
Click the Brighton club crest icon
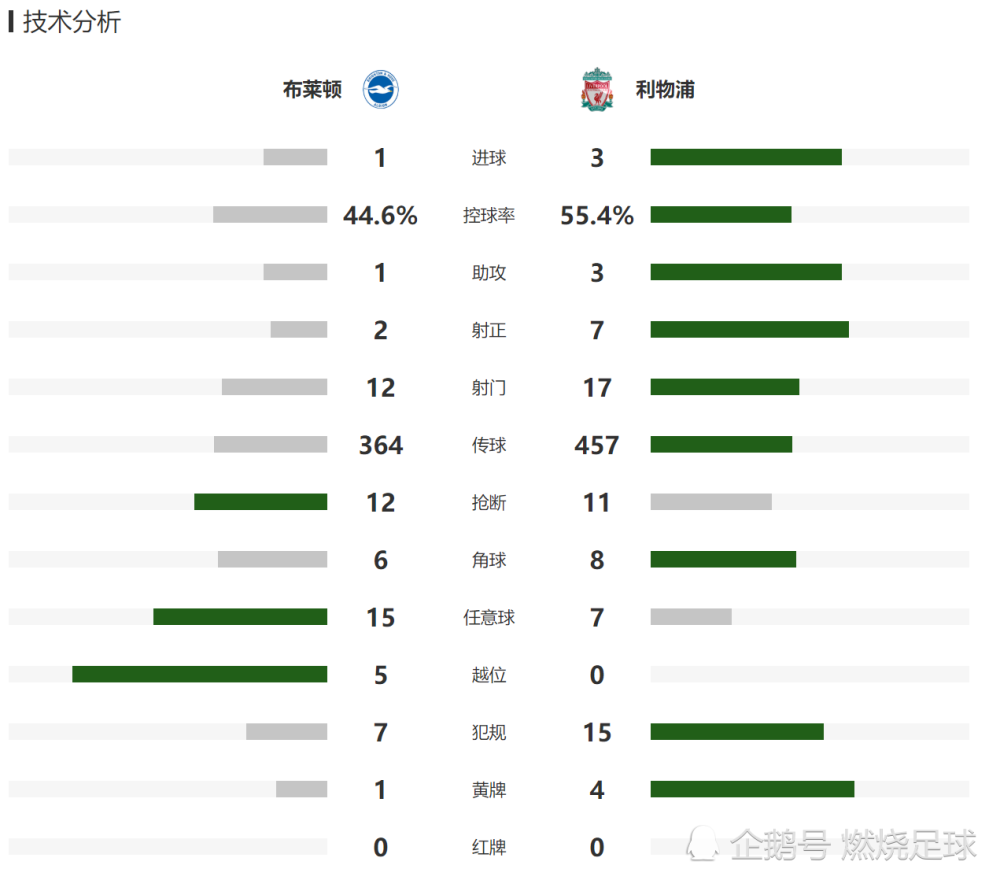tap(381, 89)
